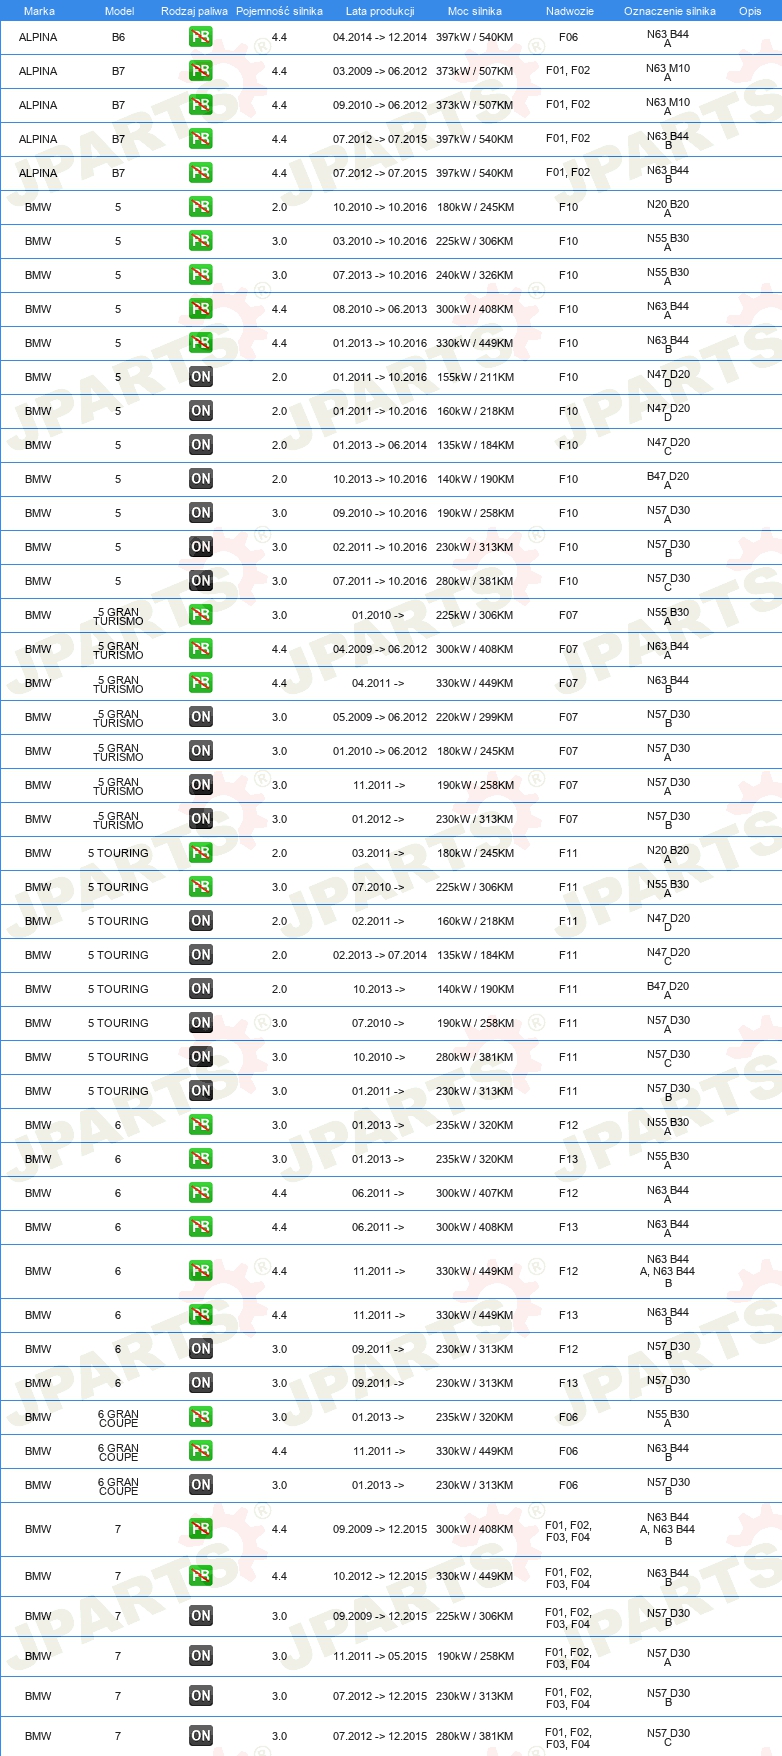Click petrol icon in BMW 5 08.2010 row
The width and height of the screenshot is (782, 1756).
200,309
